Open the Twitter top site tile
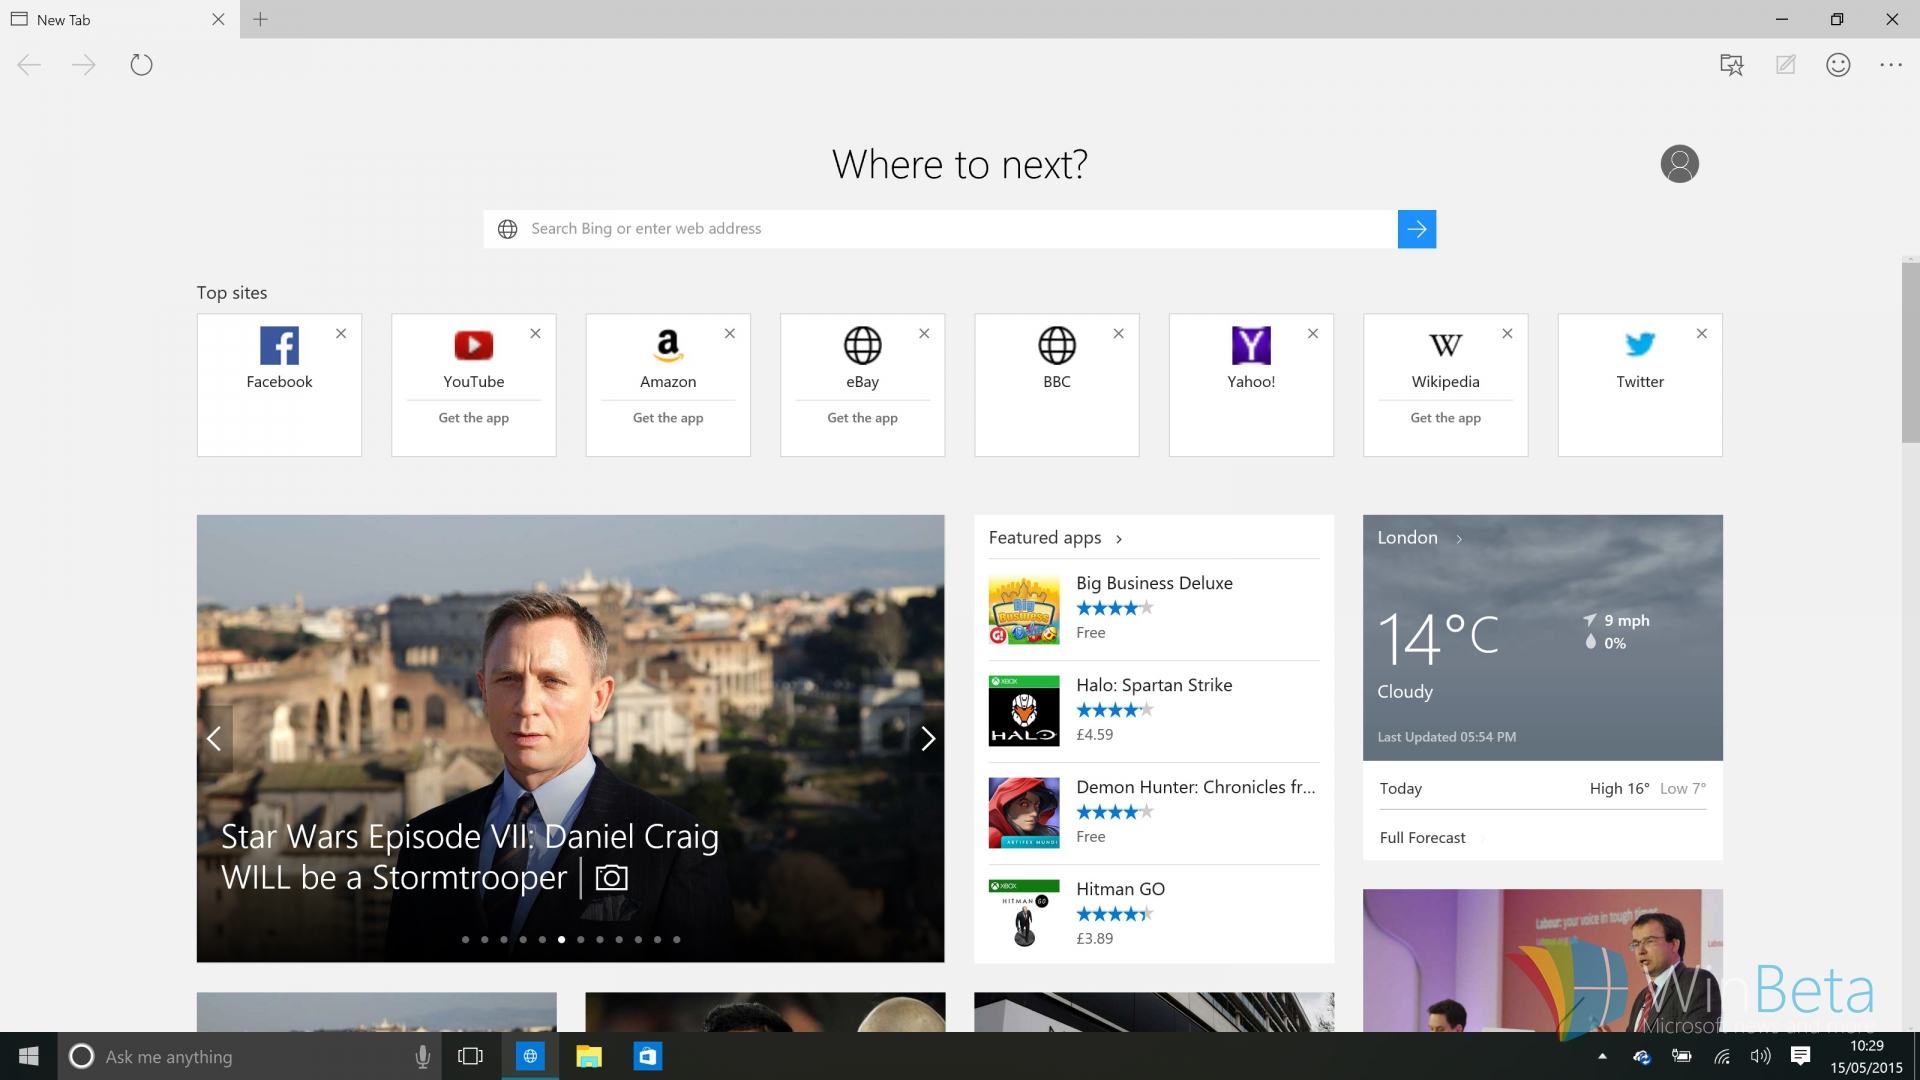The height and width of the screenshot is (1080, 1920). 1640,385
